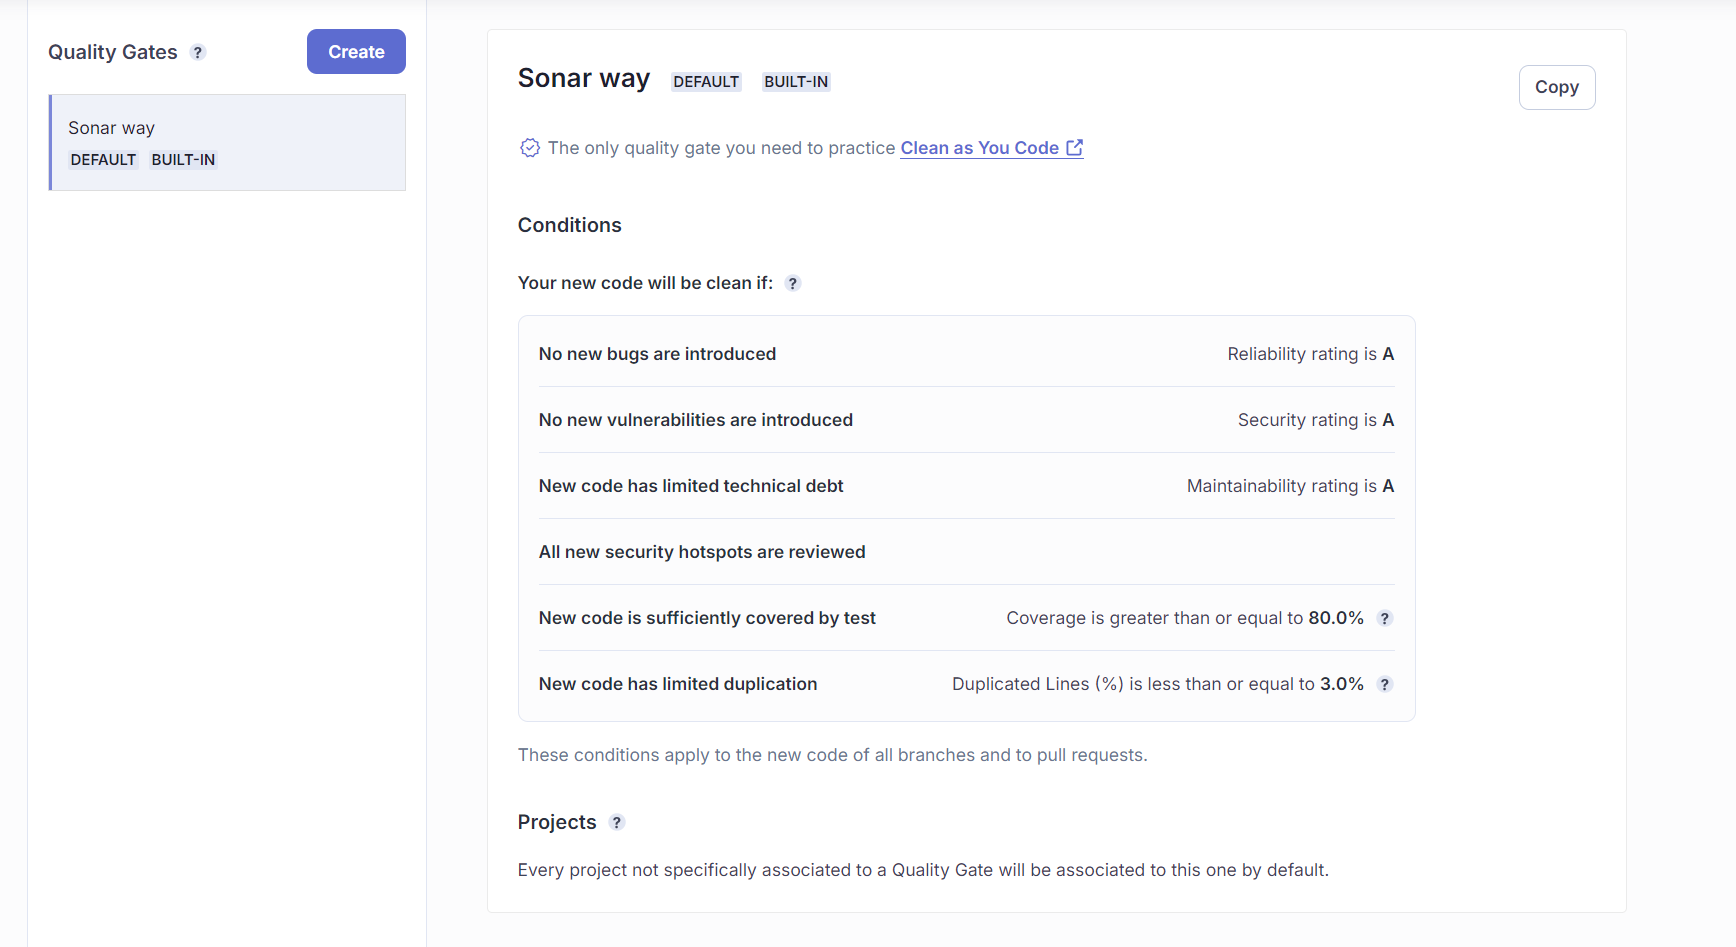Viewport: 1736px width, 947px height.
Task: Click the 'Sonar way' page heading
Action: click(x=584, y=78)
